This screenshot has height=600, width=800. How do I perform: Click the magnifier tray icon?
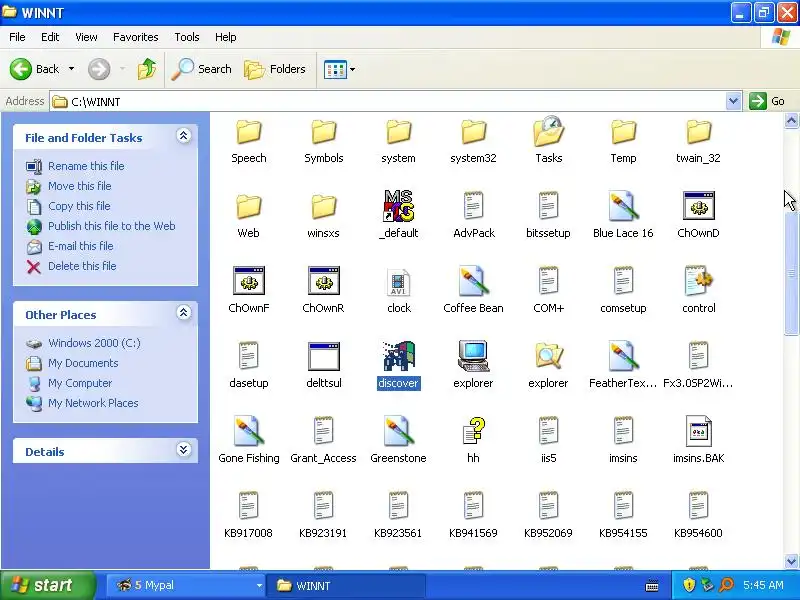tap(726, 585)
